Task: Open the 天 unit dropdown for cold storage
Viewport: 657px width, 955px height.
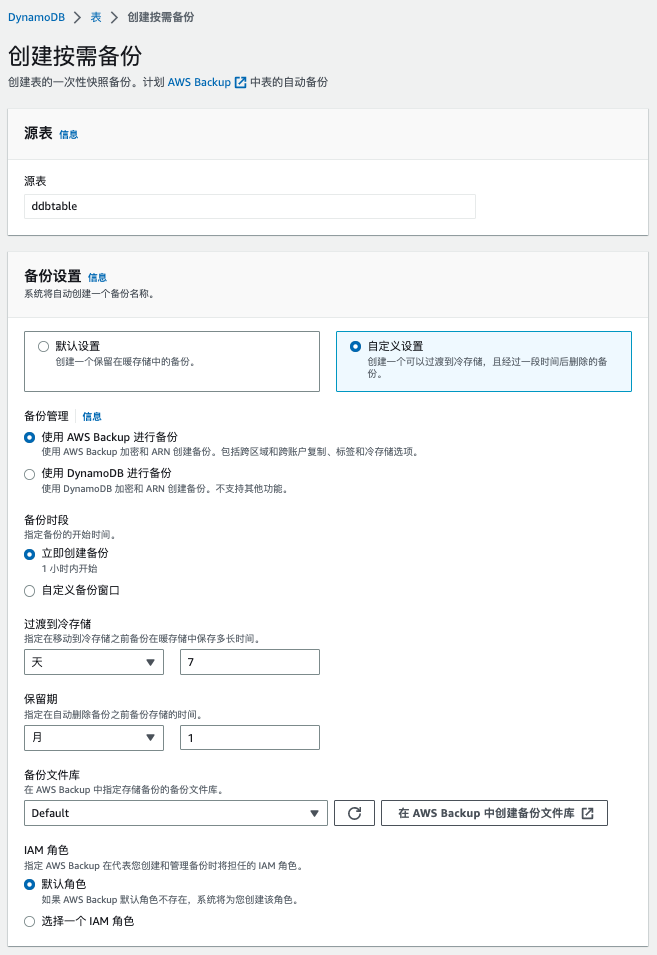Action: pos(94,662)
